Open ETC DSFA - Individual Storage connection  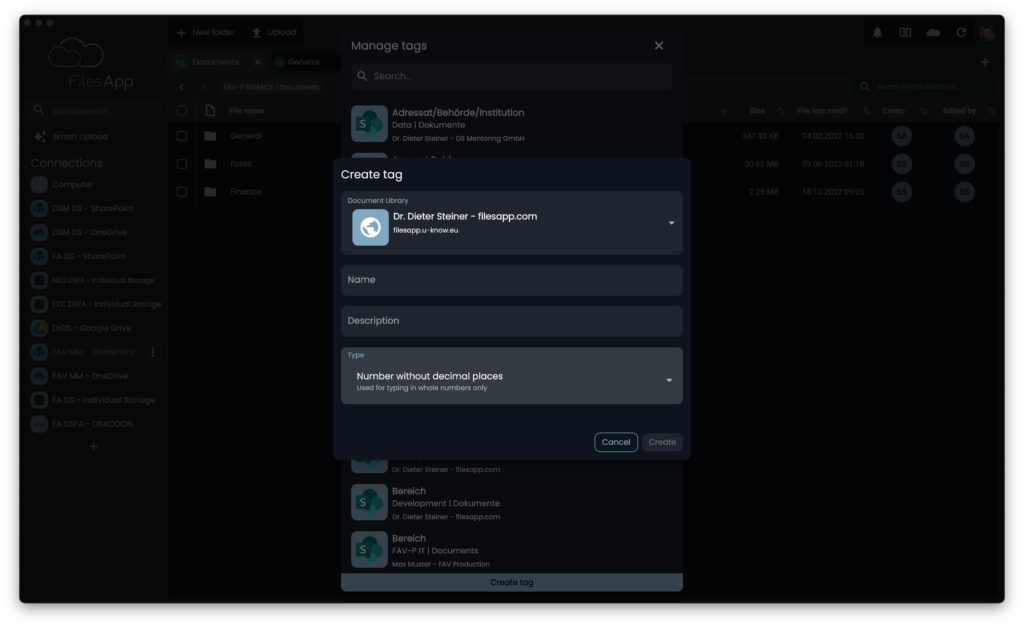[x=95, y=304]
